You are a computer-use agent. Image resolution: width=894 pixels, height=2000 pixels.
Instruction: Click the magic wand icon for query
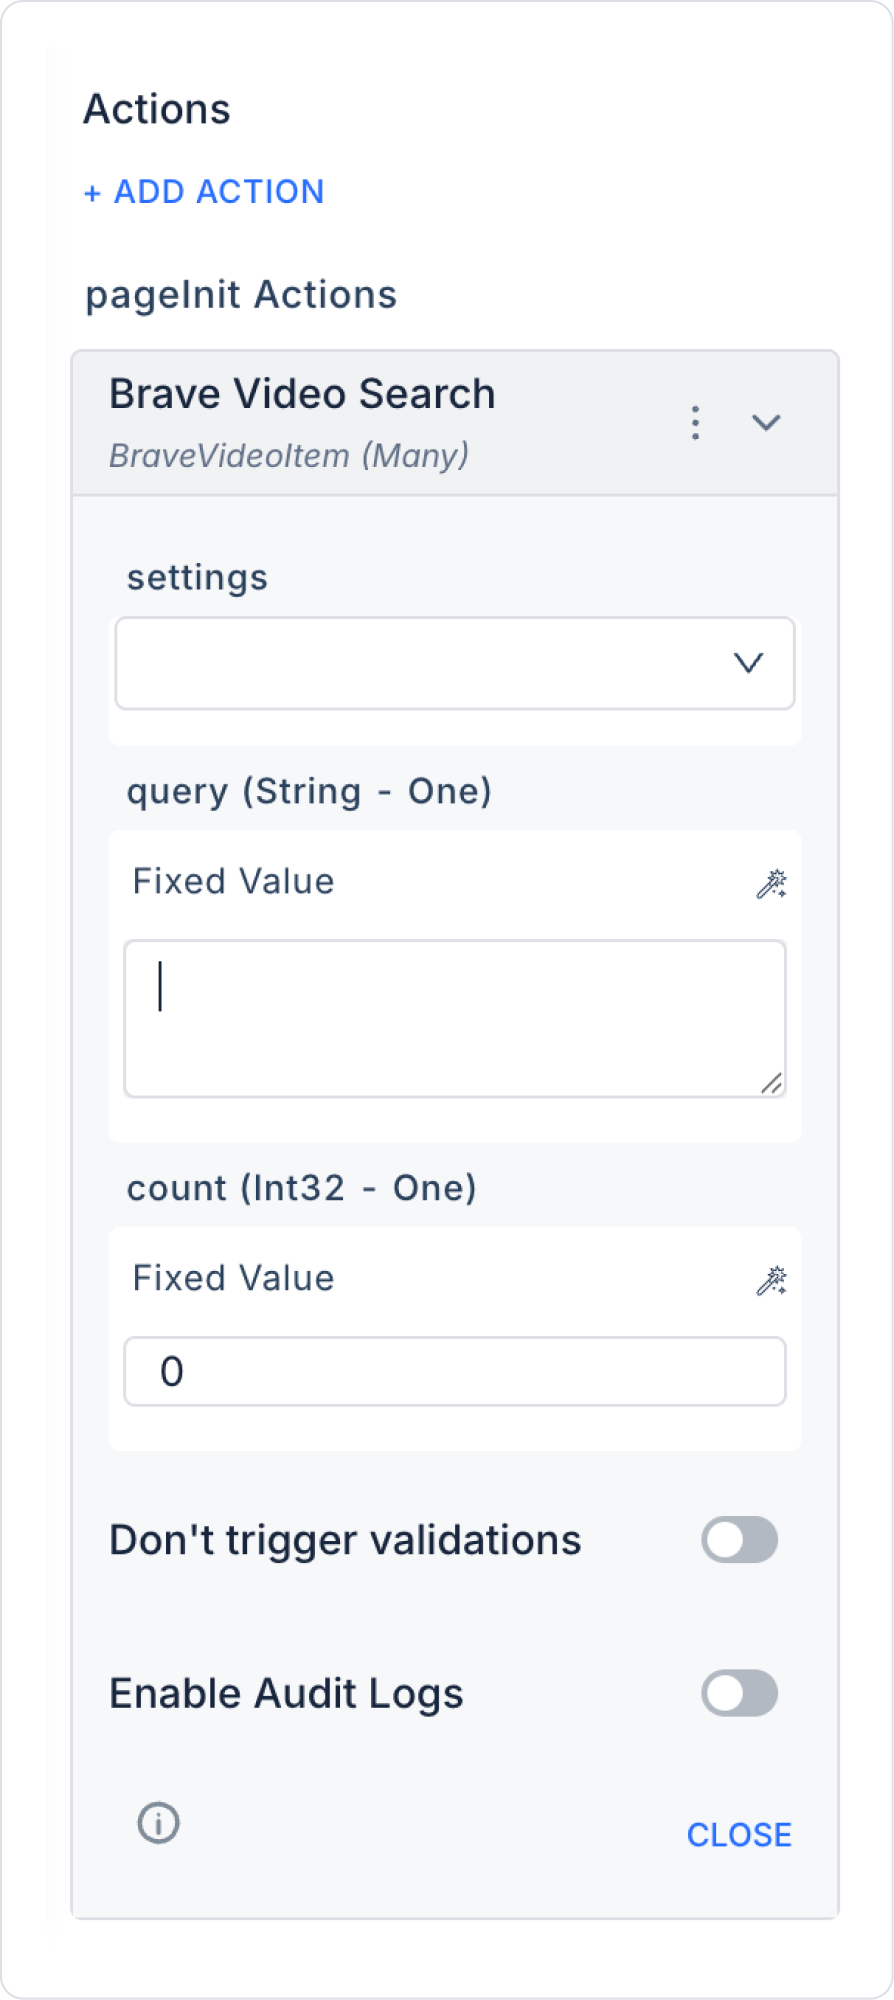pyautogui.click(x=771, y=884)
